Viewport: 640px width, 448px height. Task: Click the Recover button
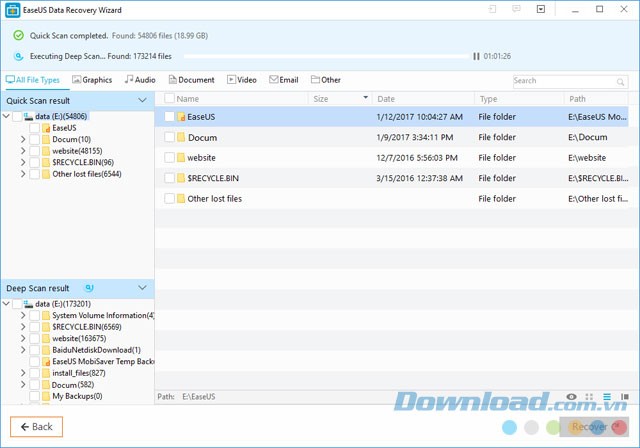point(593,427)
